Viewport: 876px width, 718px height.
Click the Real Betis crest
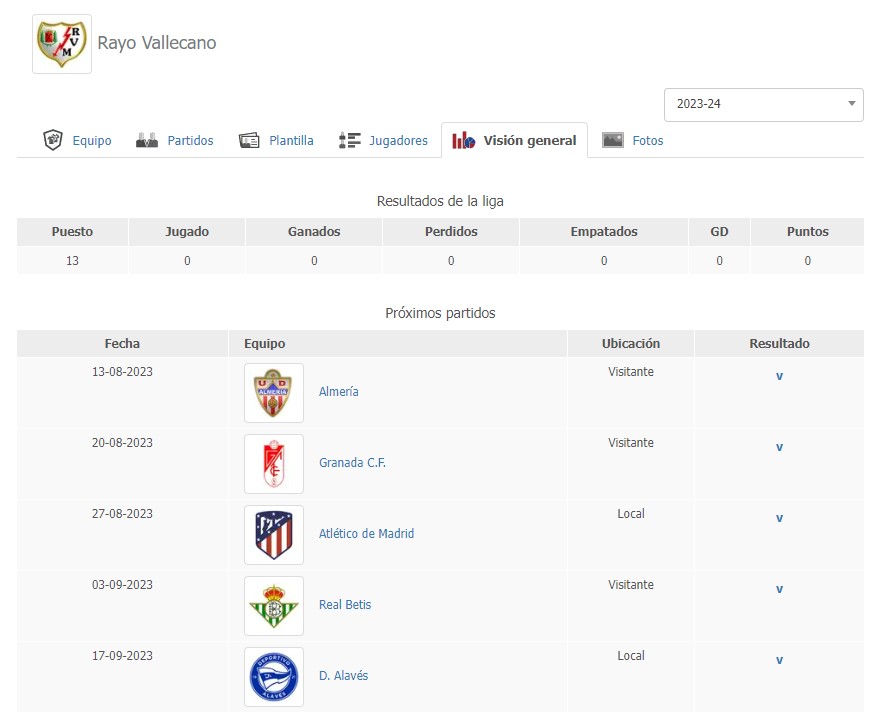pyautogui.click(x=273, y=606)
